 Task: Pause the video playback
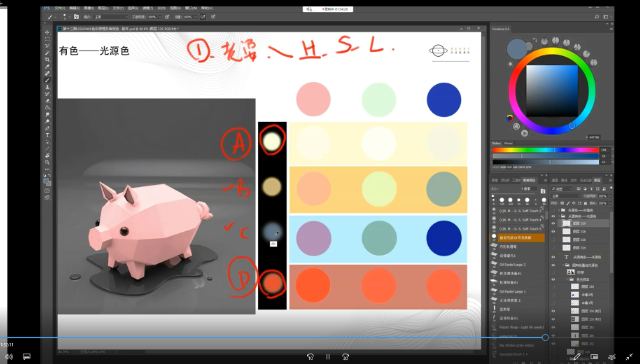pyautogui.click(x=328, y=357)
